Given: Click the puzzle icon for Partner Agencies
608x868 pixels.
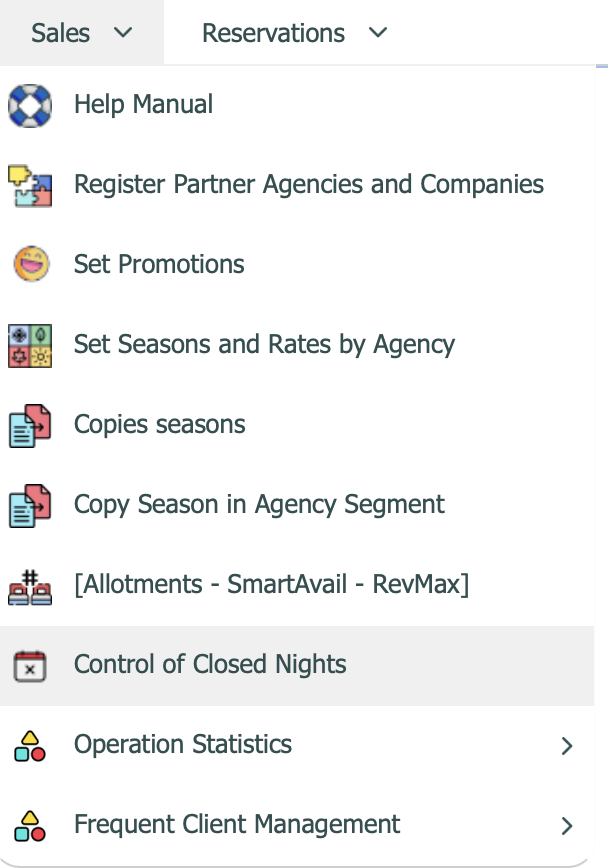Looking at the screenshot, I should [30, 185].
